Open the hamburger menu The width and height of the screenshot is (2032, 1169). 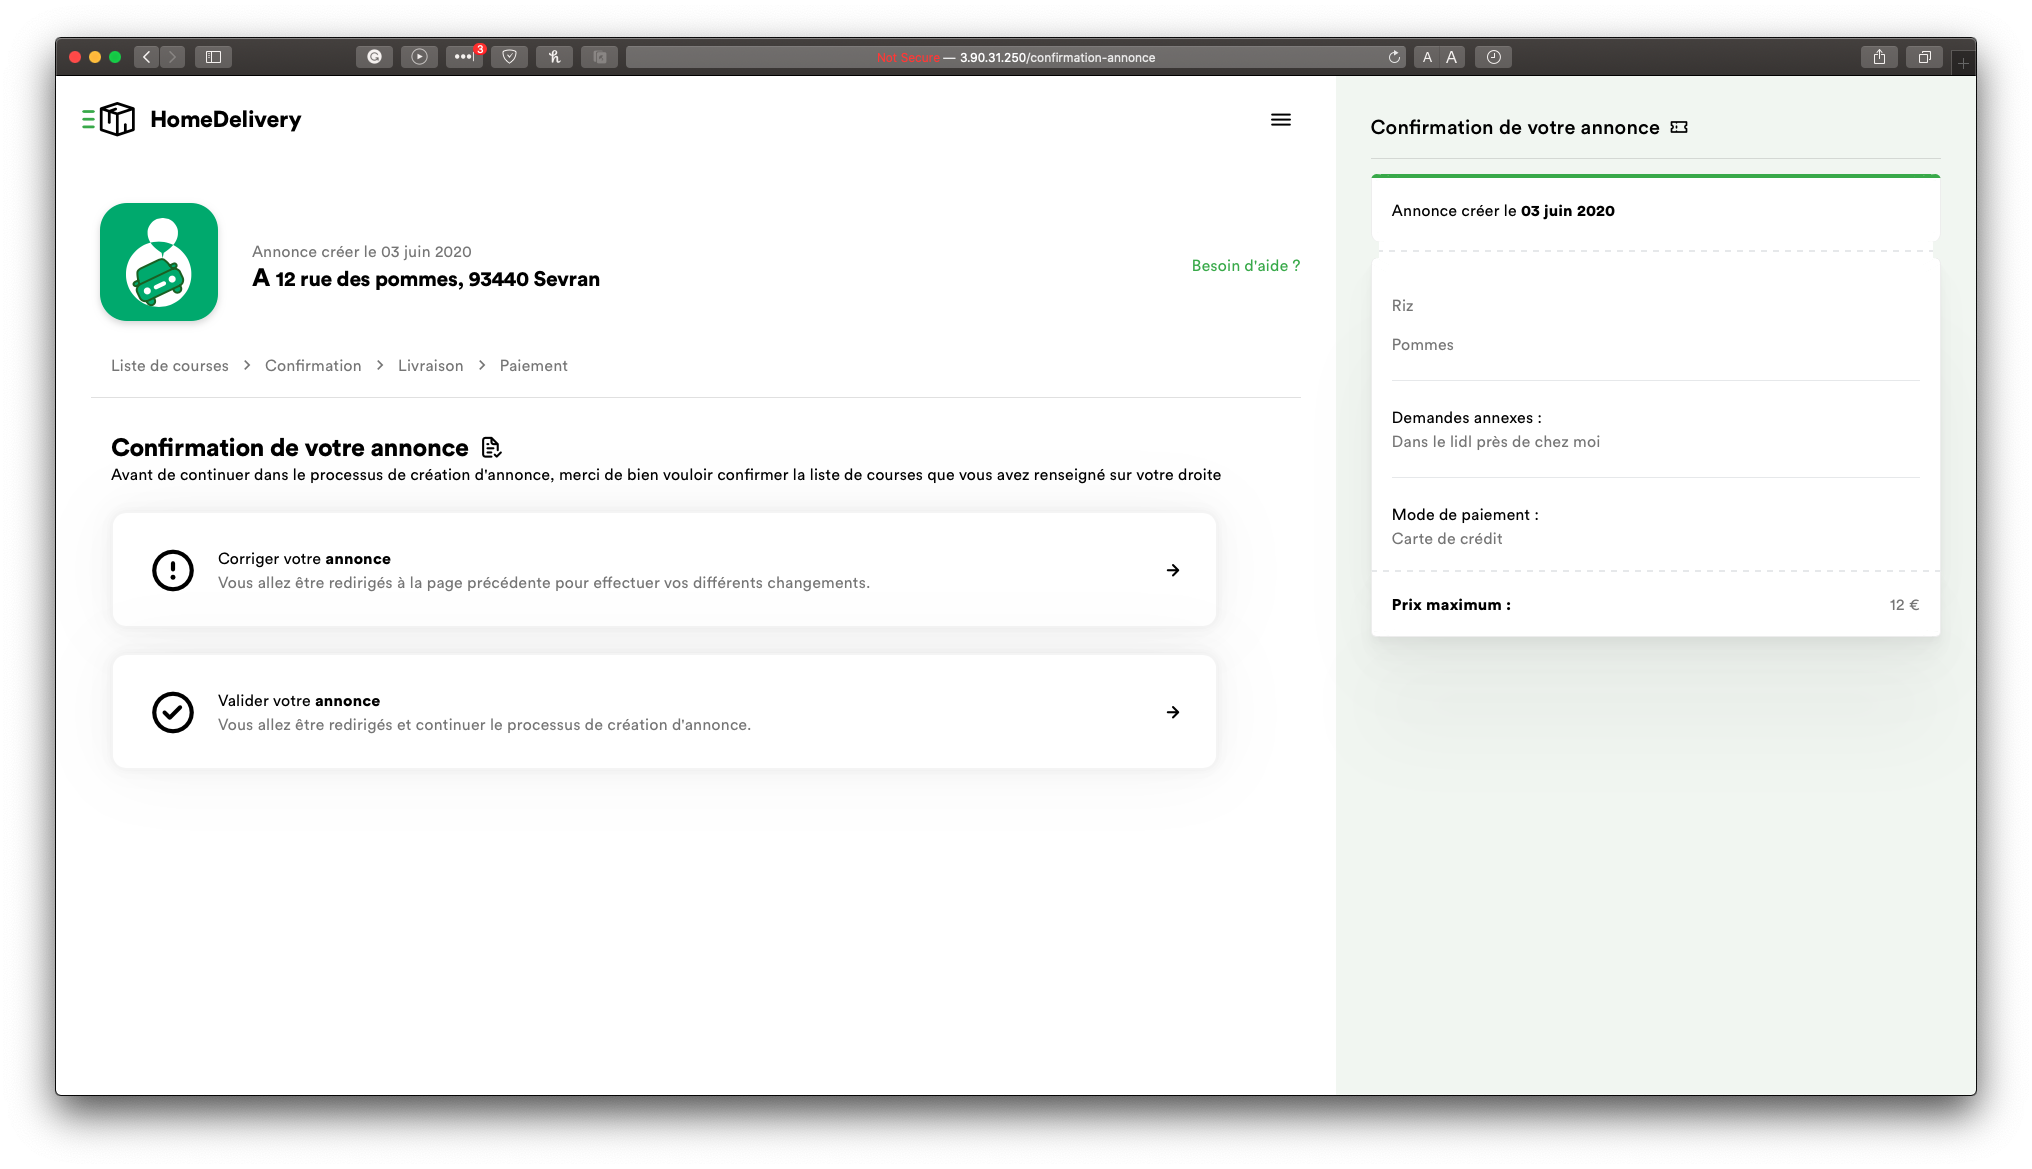click(1280, 120)
